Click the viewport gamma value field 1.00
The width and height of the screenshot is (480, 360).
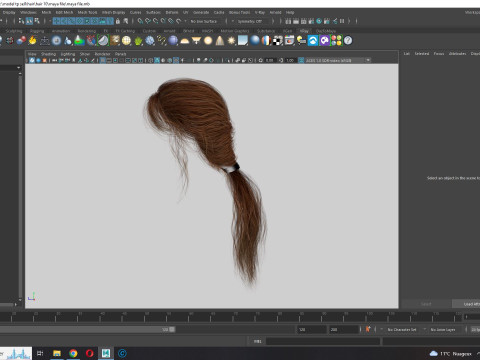tap(290, 60)
